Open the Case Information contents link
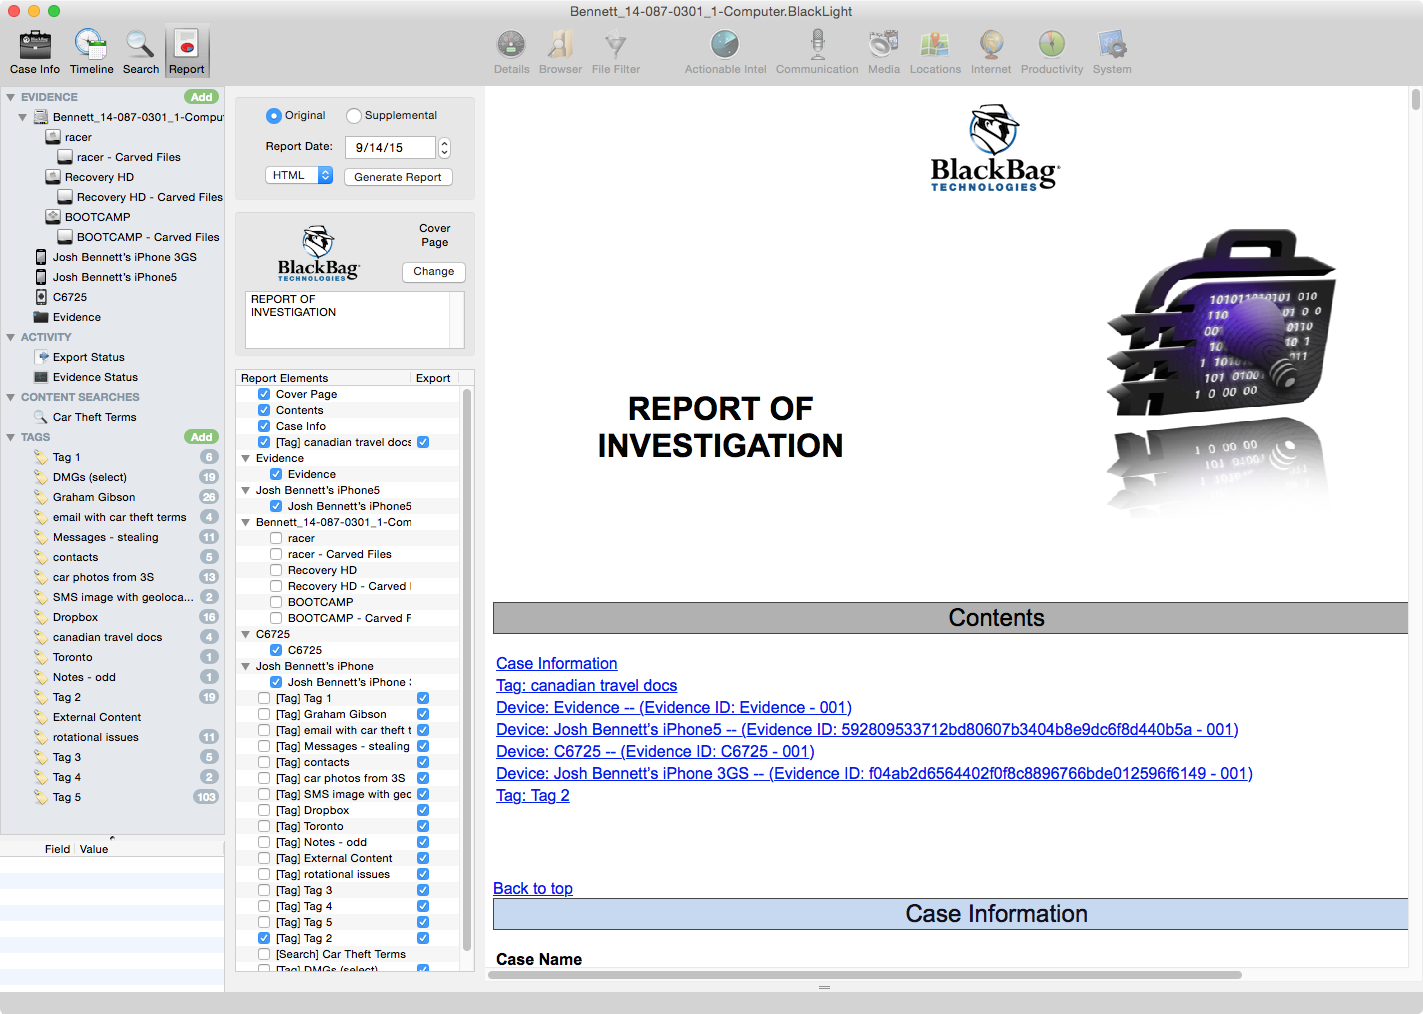The height and width of the screenshot is (1014, 1423). point(556,663)
